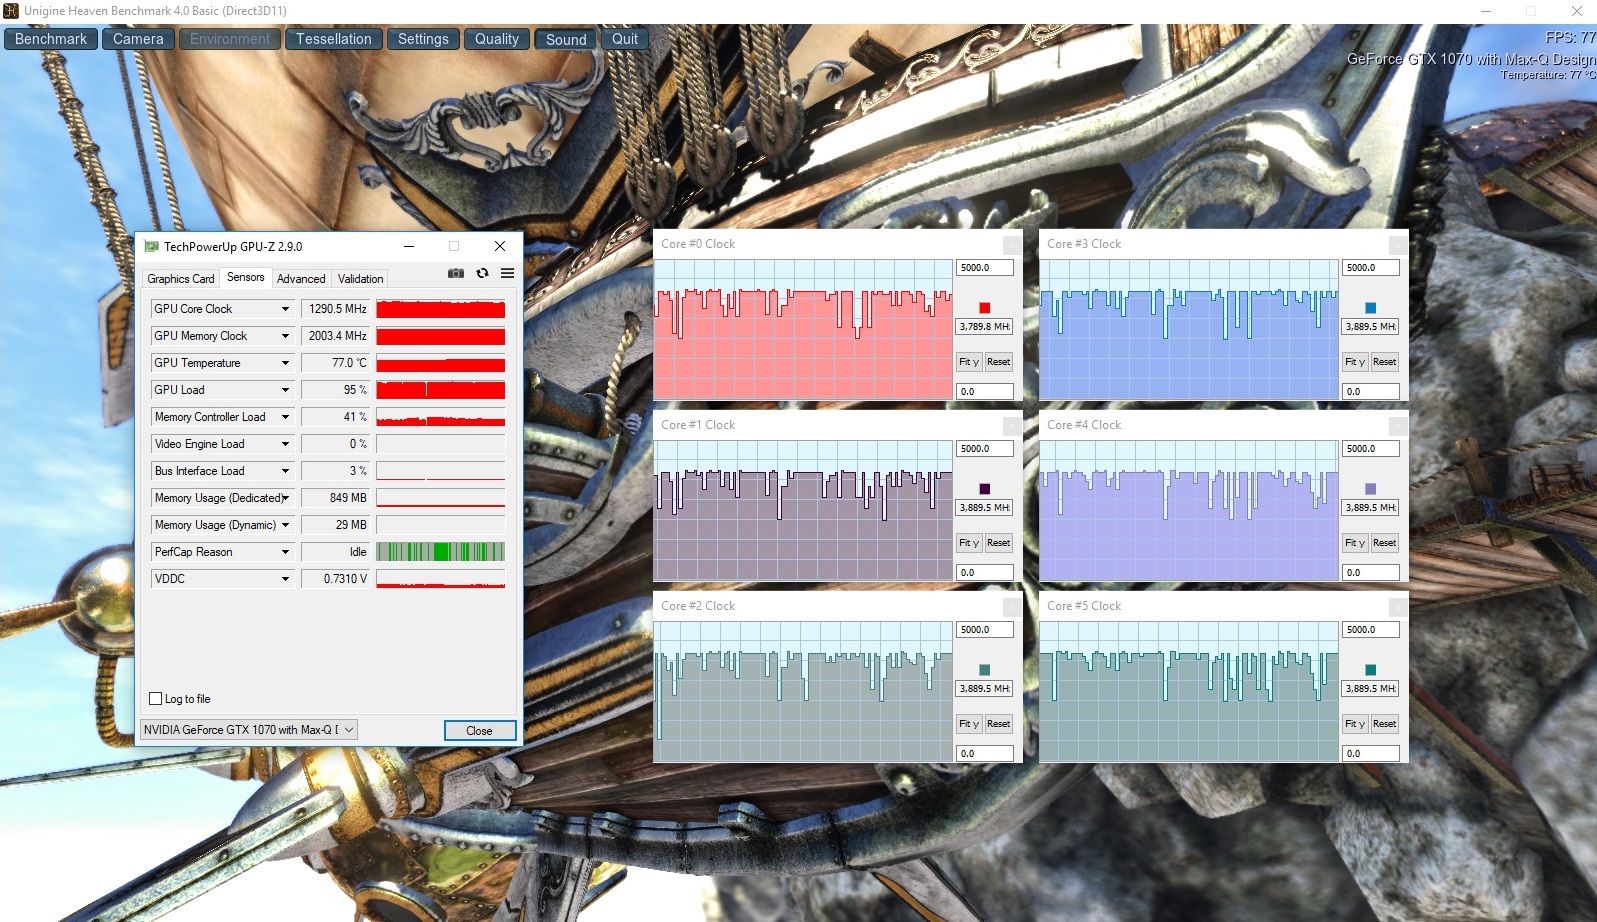The image size is (1597, 922).
Task: Open the PerfCap Reason dropdown
Action: pyautogui.click(x=285, y=552)
